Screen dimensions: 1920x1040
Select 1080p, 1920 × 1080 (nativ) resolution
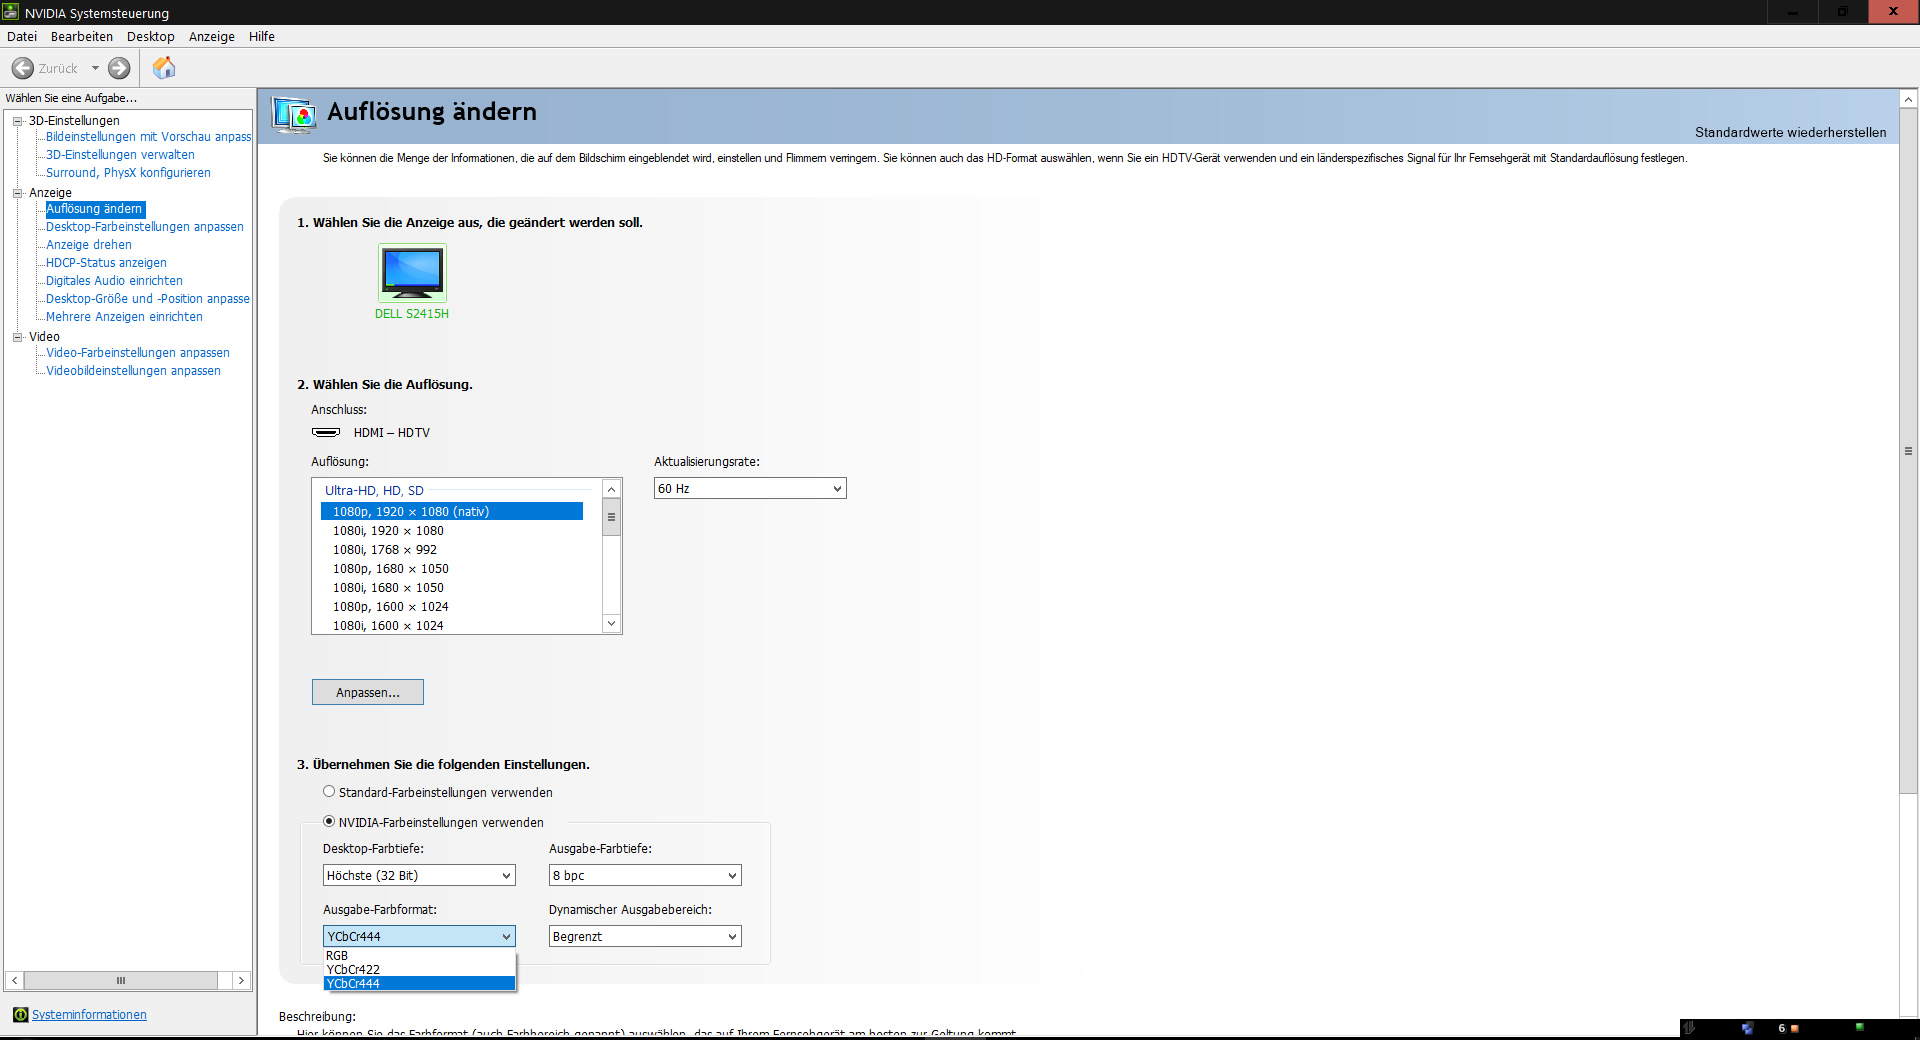452,511
